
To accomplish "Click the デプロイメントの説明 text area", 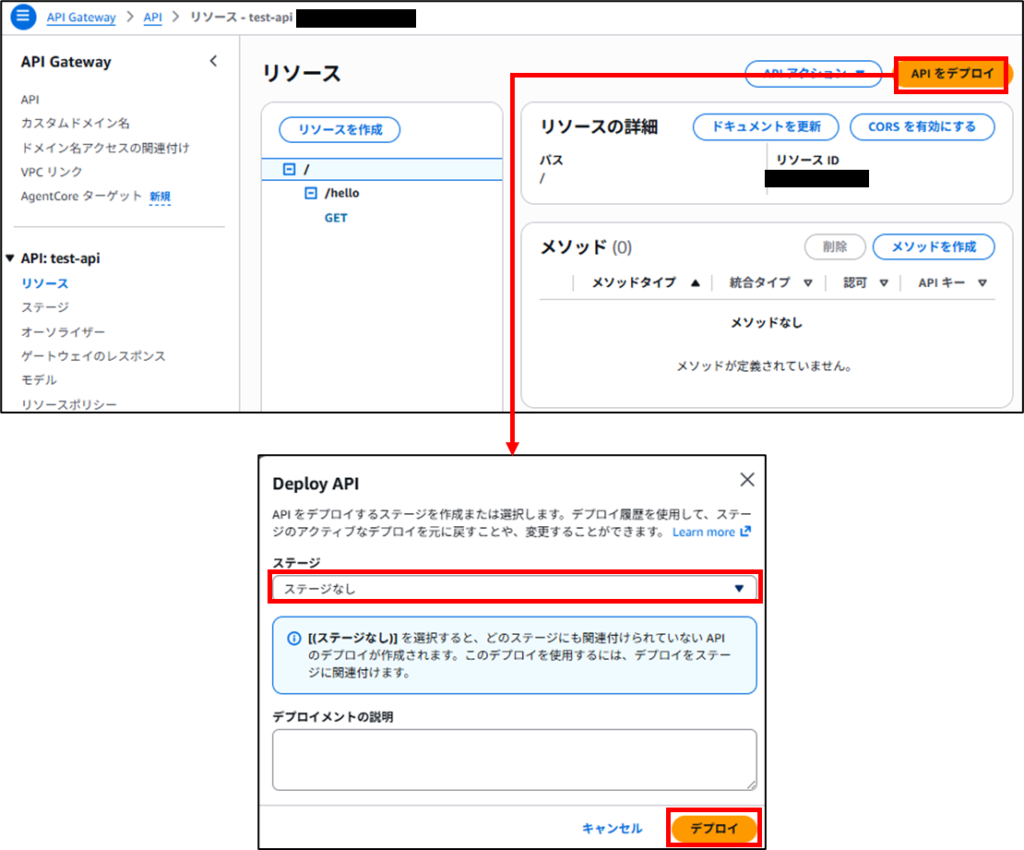I will click(x=514, y=759).
